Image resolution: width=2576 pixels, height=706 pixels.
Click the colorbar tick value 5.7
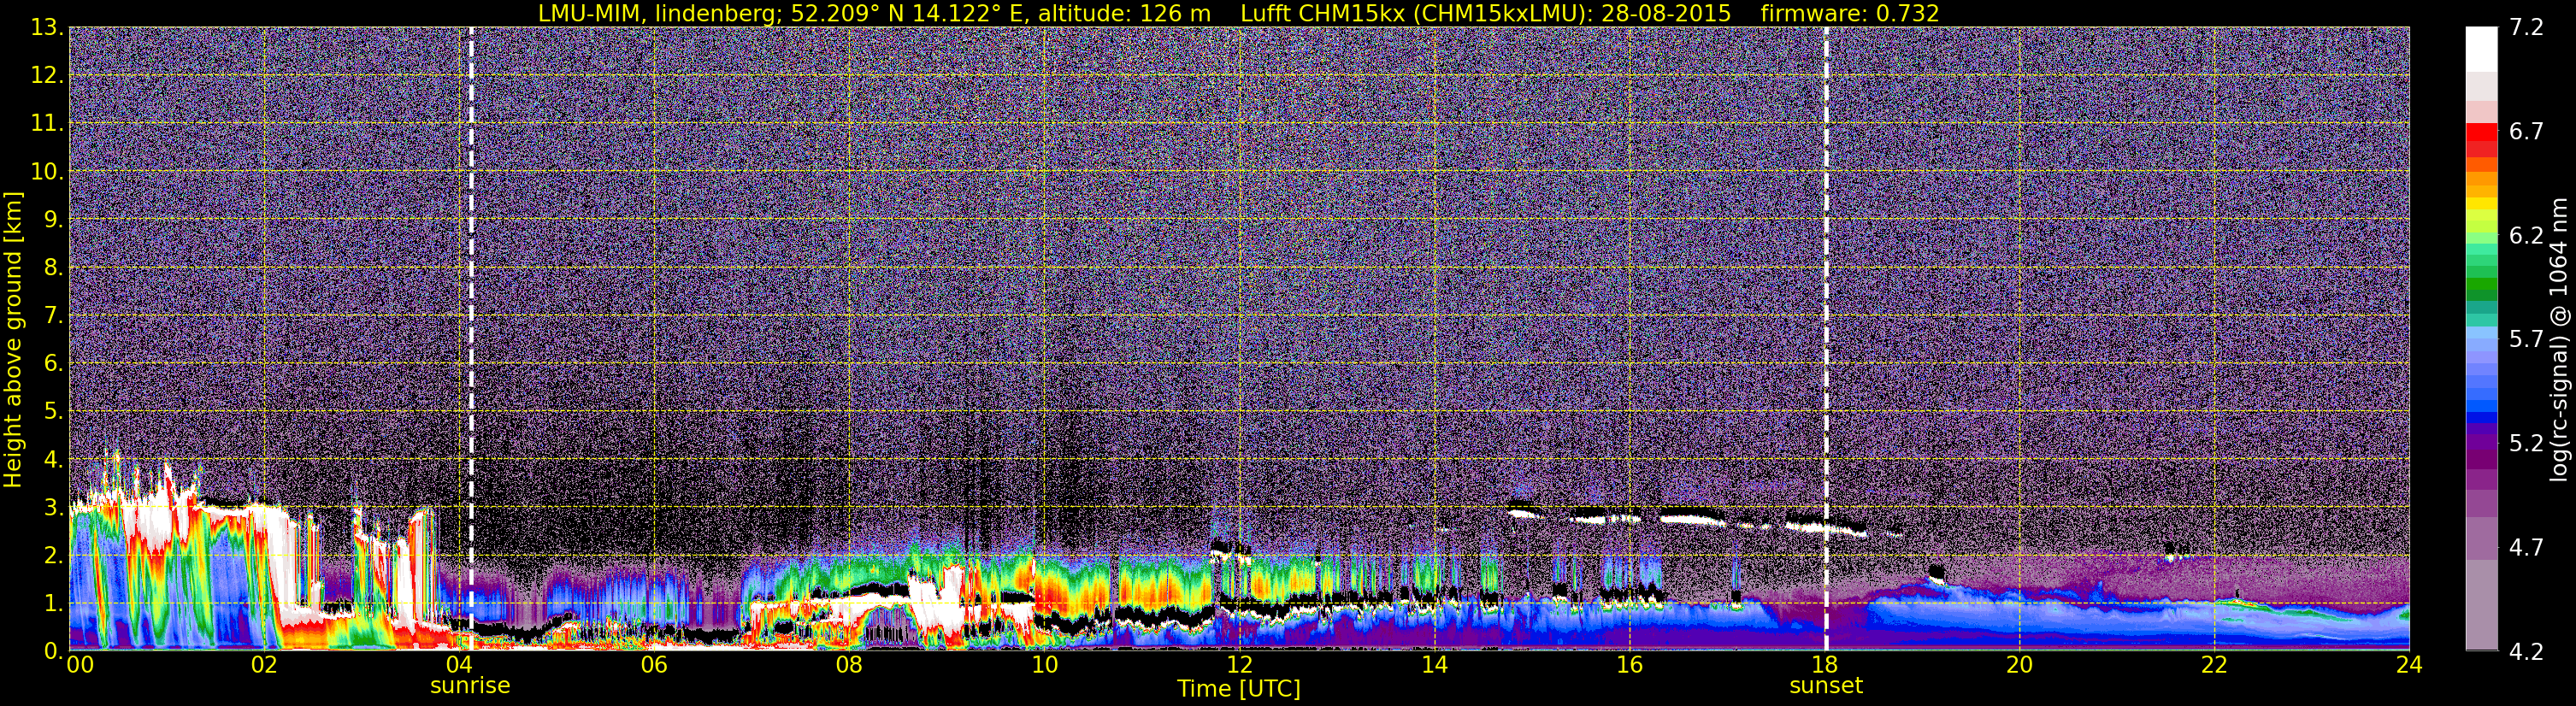[x=2526, y=339]
